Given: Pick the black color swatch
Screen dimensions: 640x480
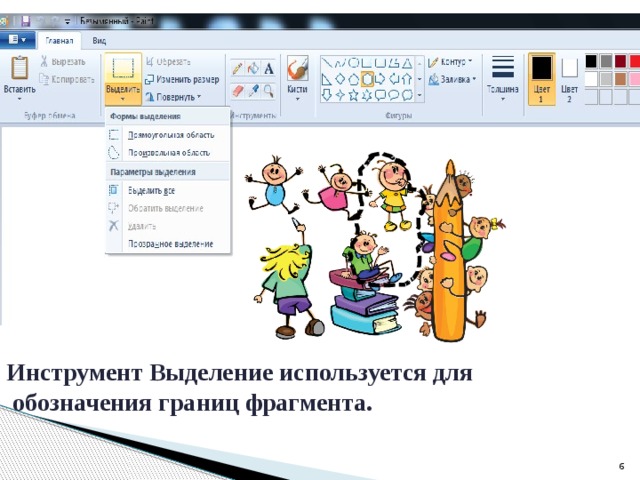Looking at the screenshot, I should [x=591, y=61].
